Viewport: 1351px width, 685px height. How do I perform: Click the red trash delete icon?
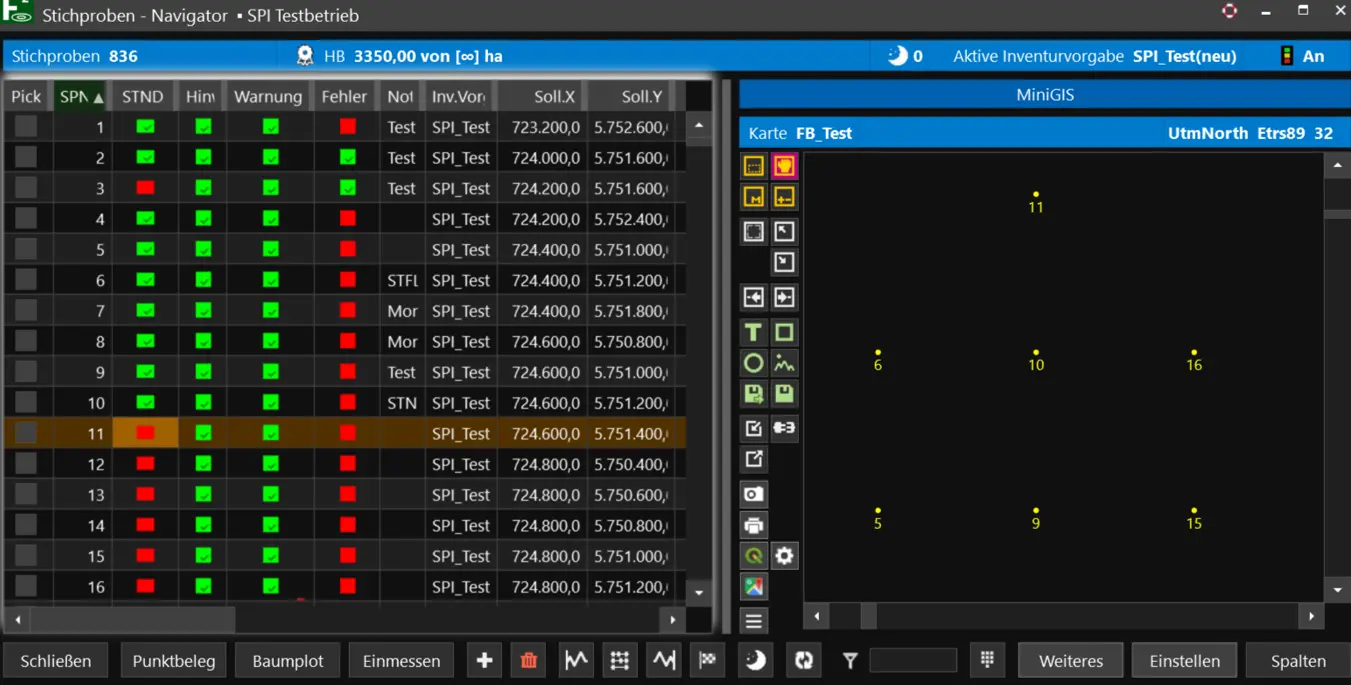pyautogui.click(x=529, y=660)
